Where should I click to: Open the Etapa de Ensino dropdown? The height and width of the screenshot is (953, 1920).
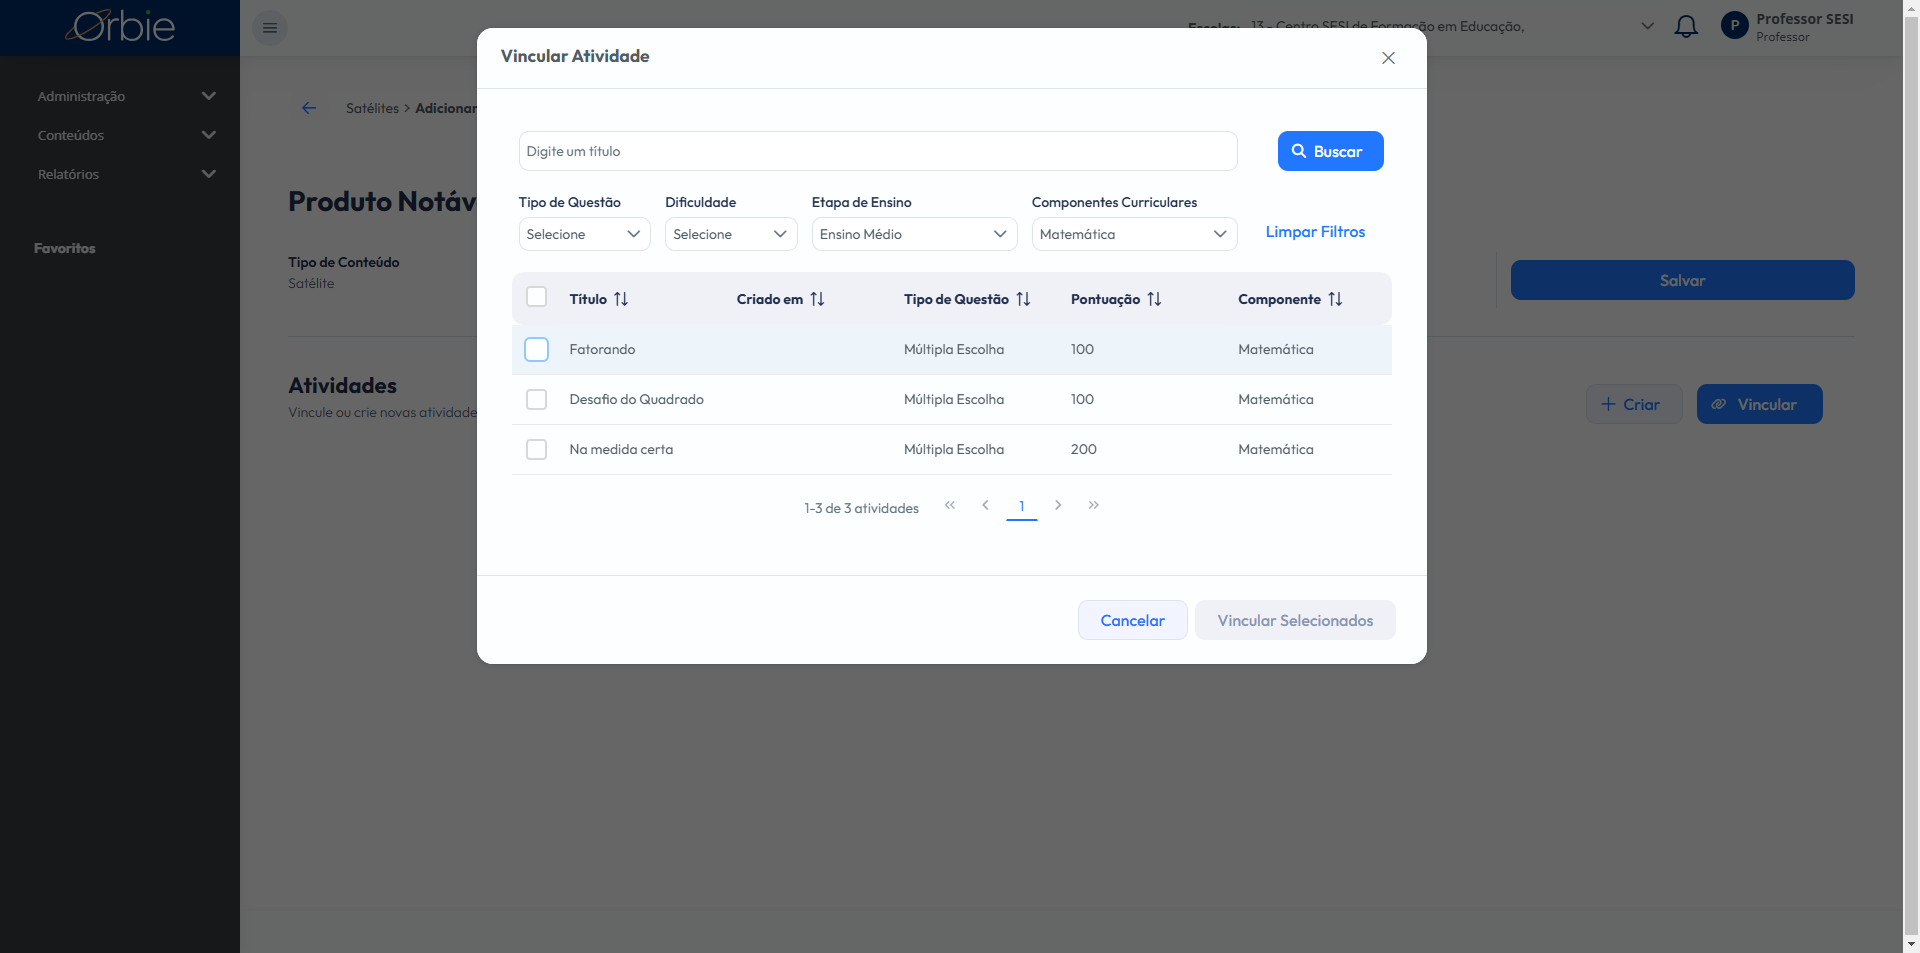913,234
